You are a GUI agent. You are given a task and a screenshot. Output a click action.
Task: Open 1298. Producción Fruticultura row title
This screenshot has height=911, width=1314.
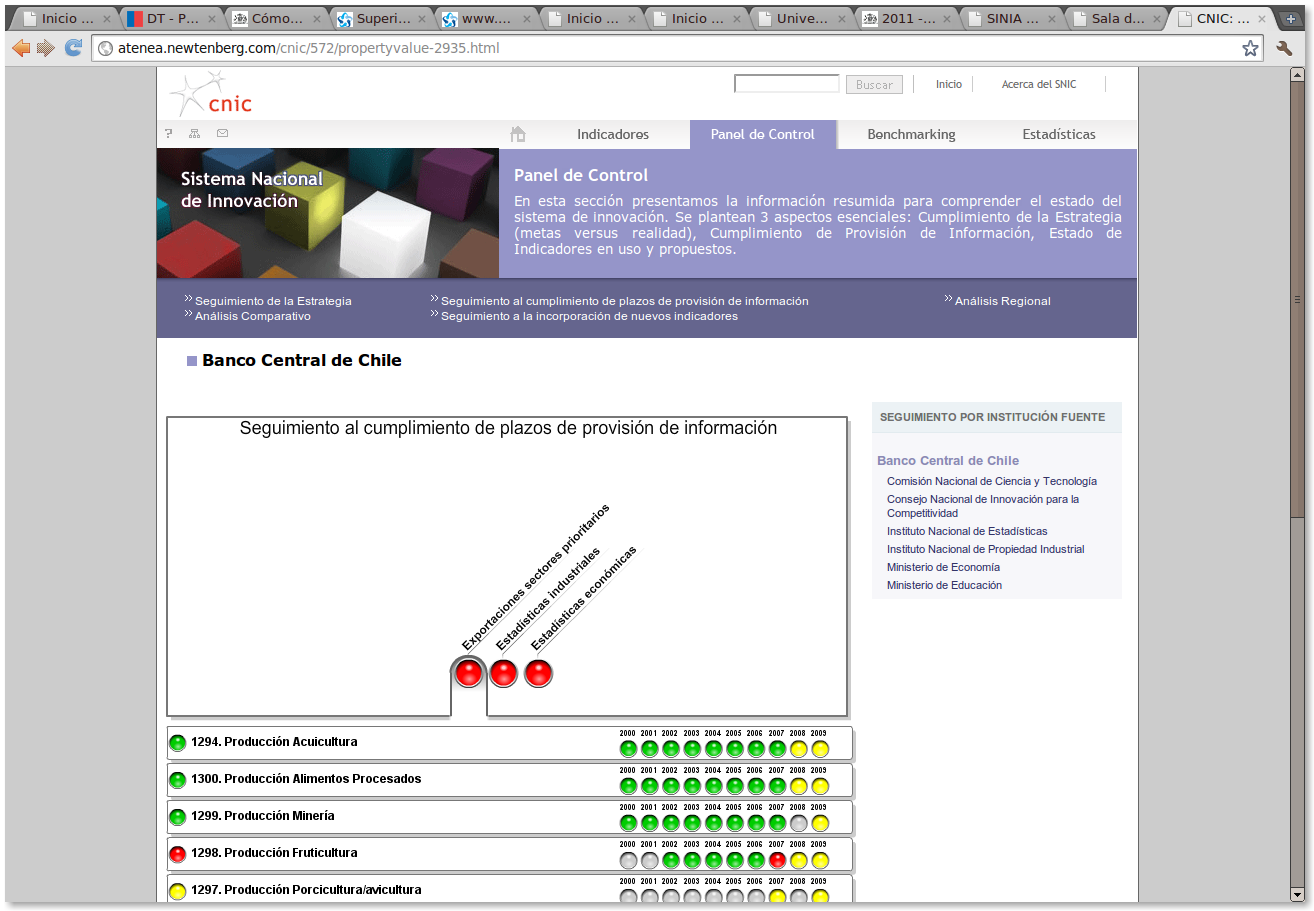click(x=274, y=853)
